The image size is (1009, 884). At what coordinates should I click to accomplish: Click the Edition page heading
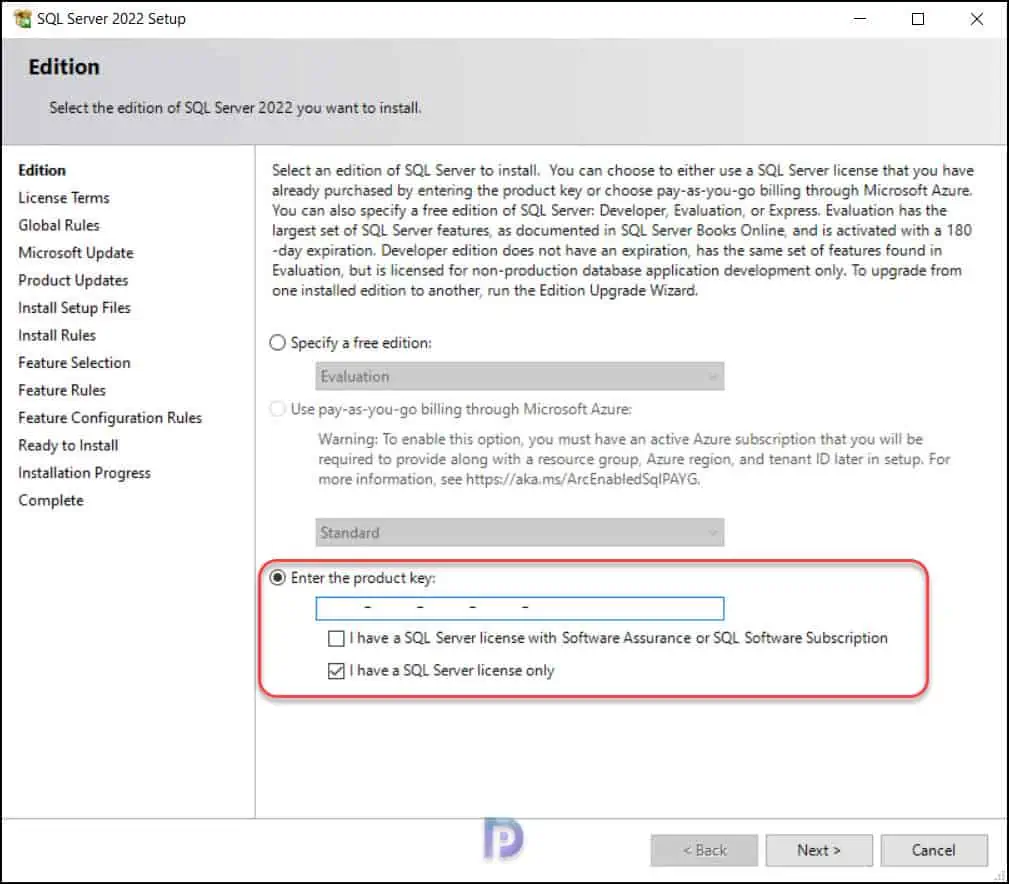(64, 67)
